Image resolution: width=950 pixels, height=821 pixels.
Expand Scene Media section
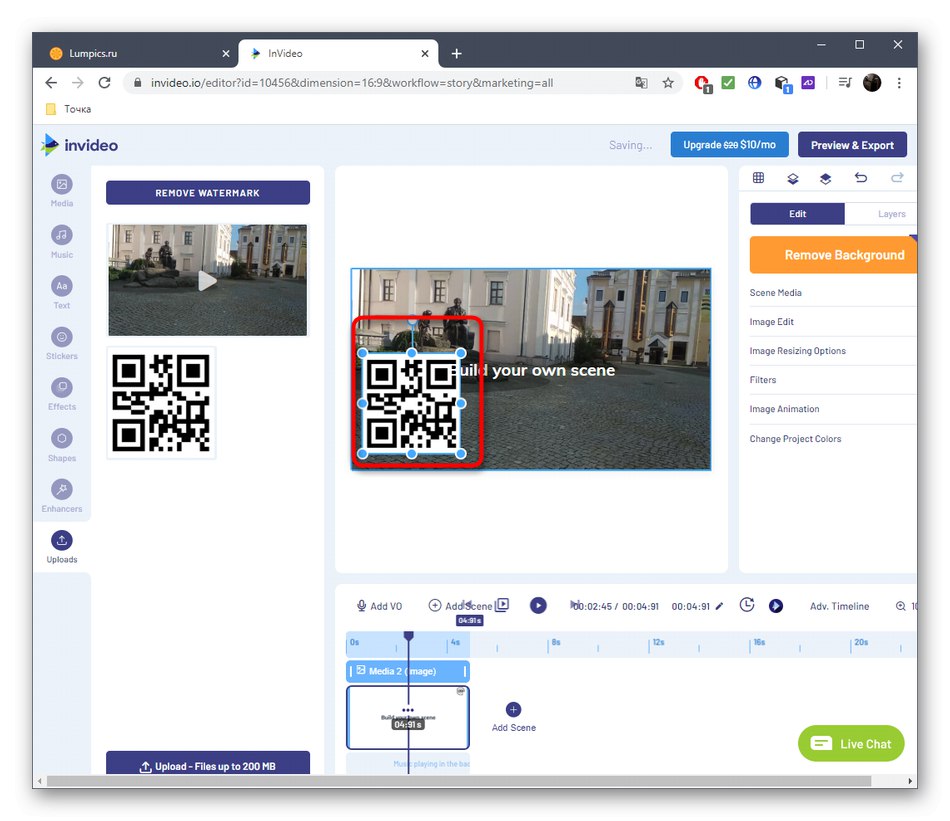coord(832,293)
